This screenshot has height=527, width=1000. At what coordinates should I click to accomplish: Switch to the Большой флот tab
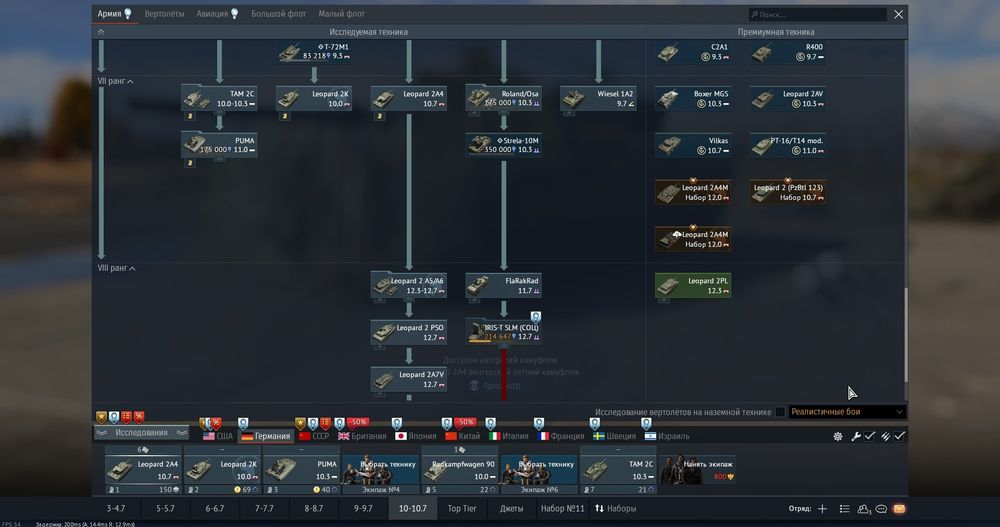(279, 13)
